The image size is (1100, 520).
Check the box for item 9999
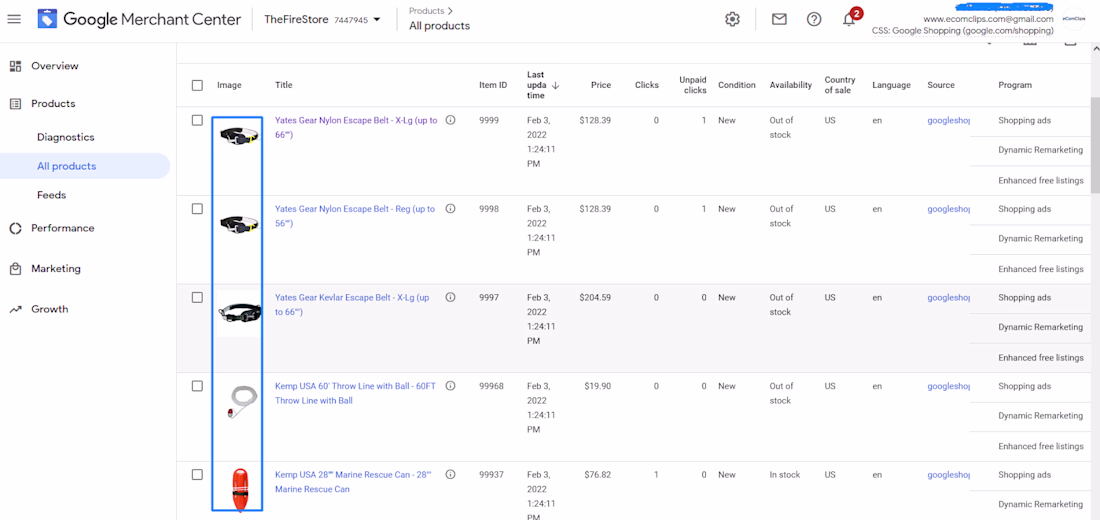[x=197, y=121]
